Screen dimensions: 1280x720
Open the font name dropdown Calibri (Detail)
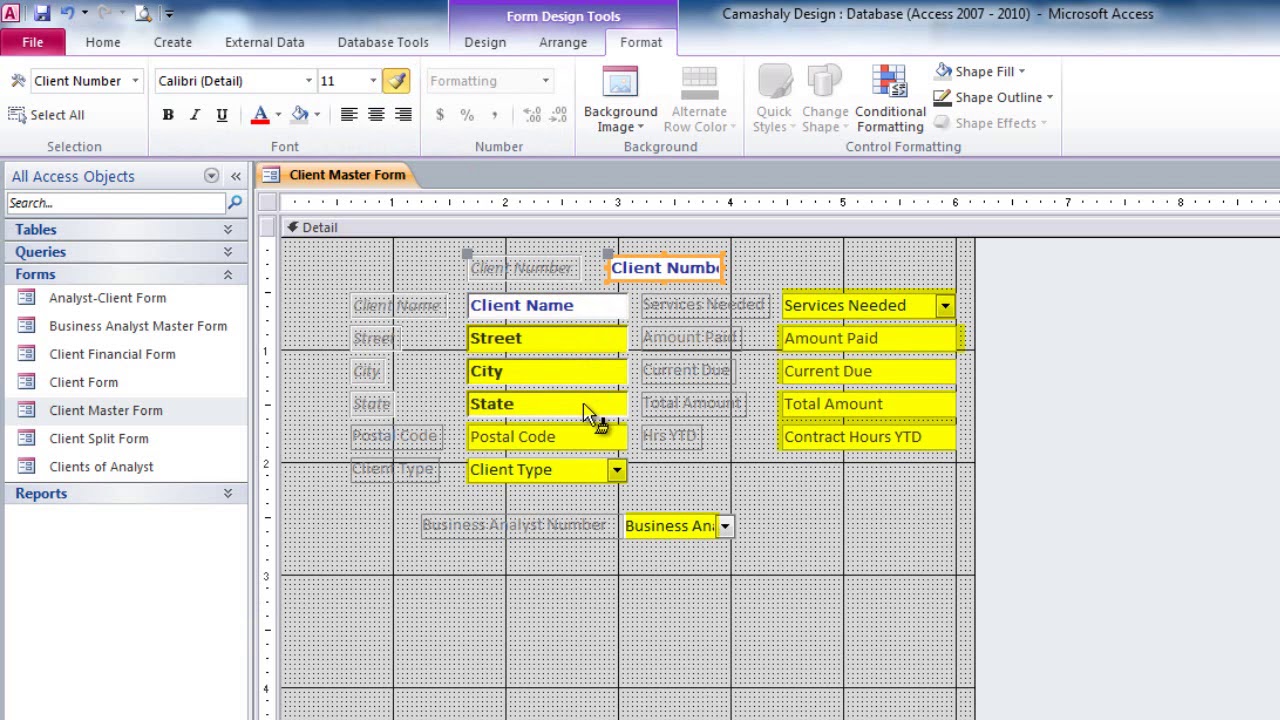(x=309, y=81)
